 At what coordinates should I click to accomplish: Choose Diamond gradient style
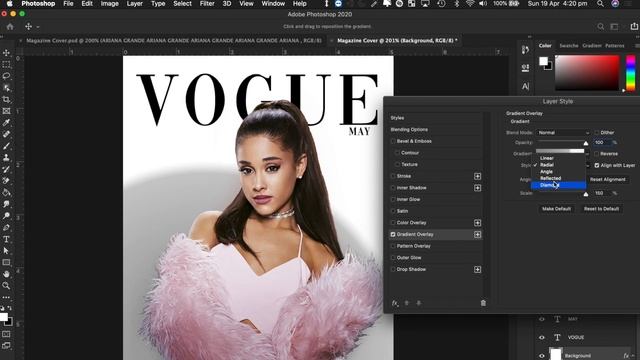point(558,185)
